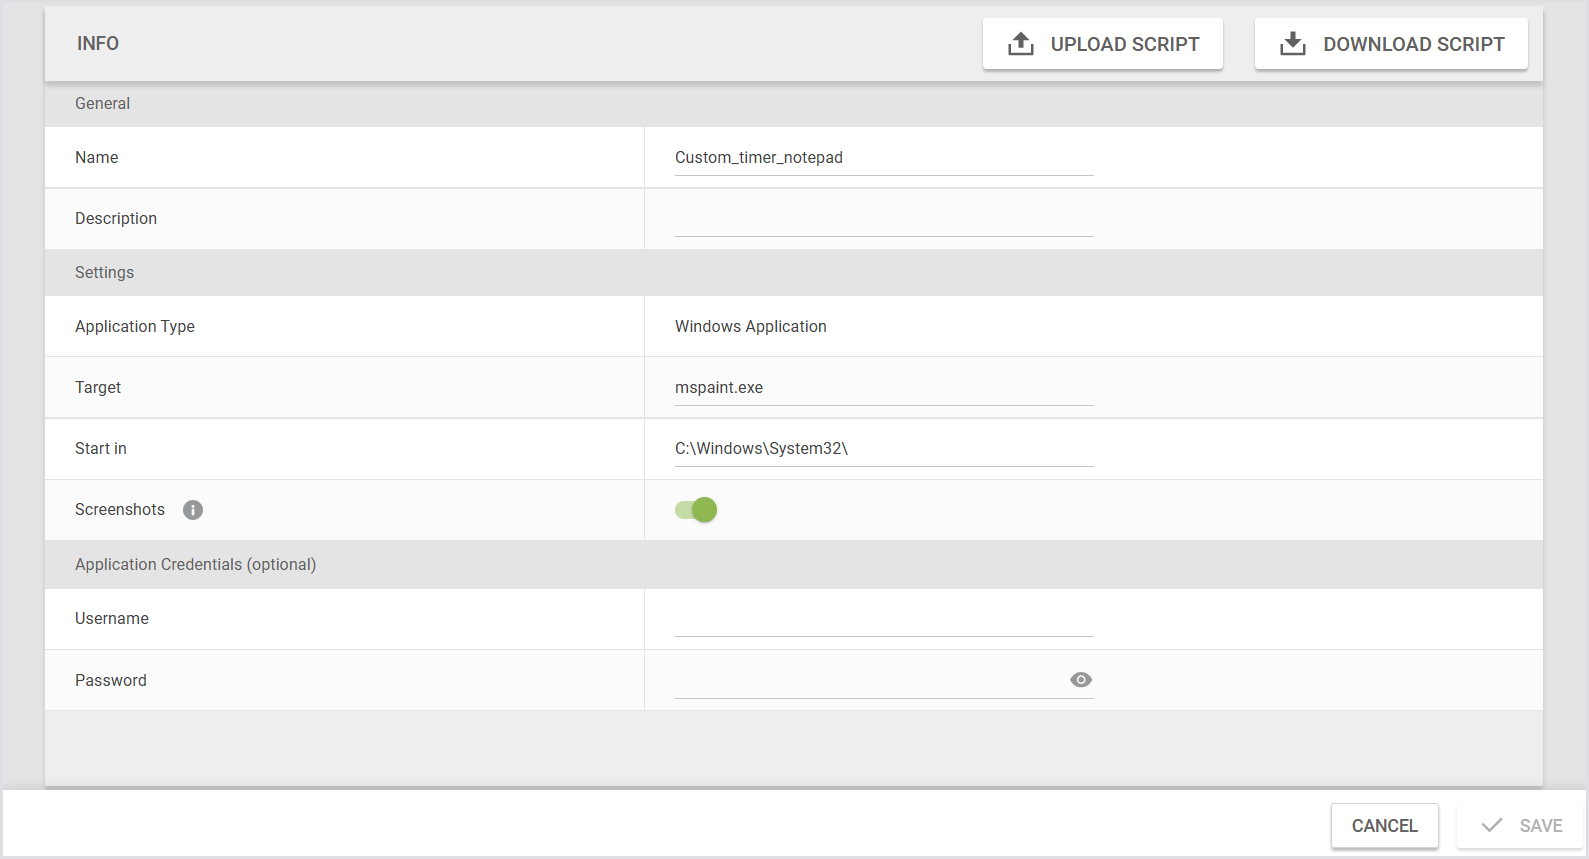The height and width of the screenshot is (859, 1589).
Task: Click inside the Password input field
Action: 865,680
